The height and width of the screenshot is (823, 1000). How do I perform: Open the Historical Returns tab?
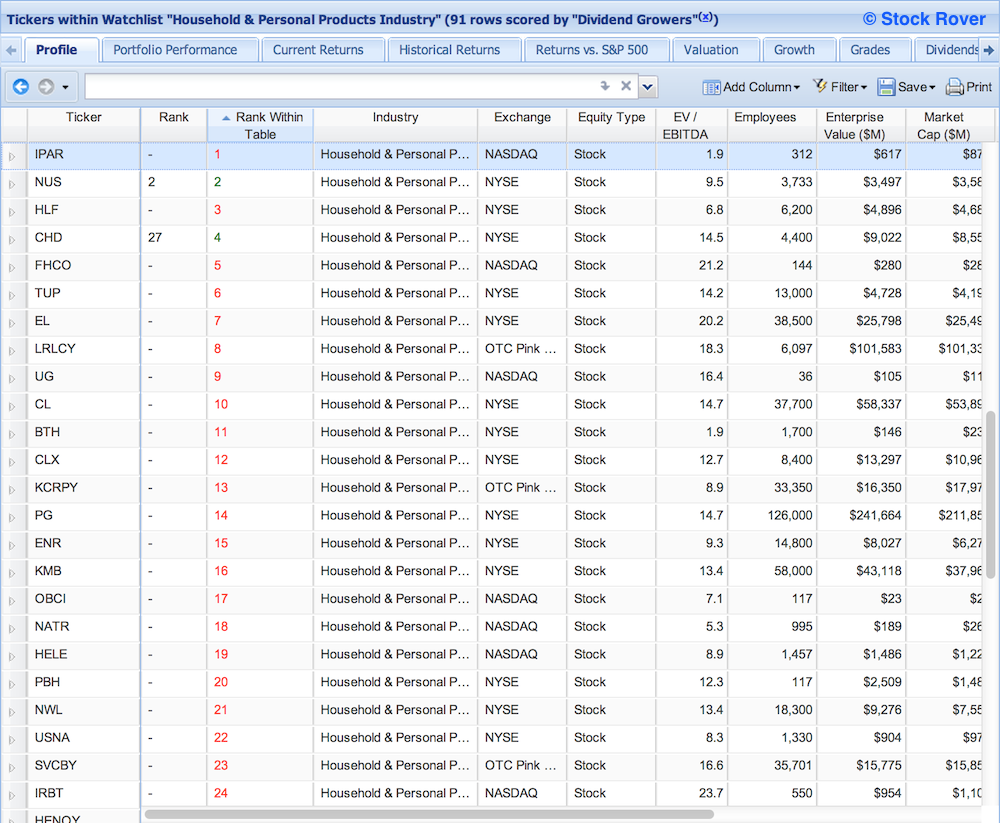[x=454, y=50]
